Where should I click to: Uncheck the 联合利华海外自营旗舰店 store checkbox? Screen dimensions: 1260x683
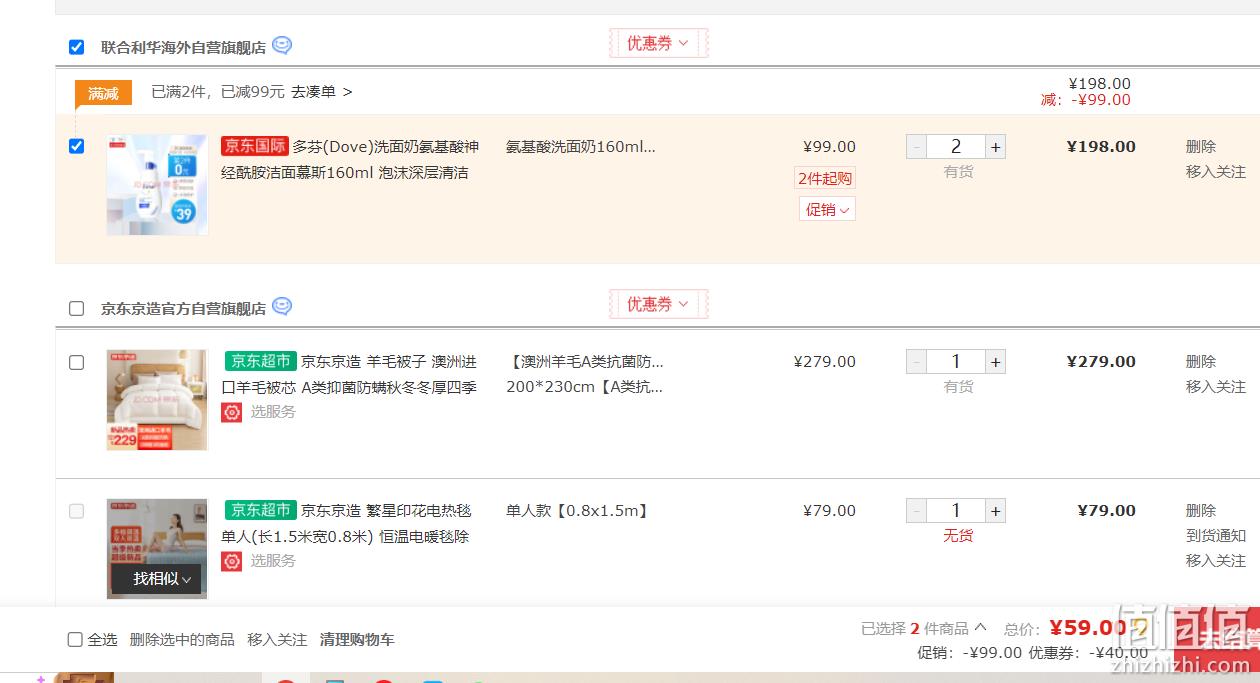76,47
